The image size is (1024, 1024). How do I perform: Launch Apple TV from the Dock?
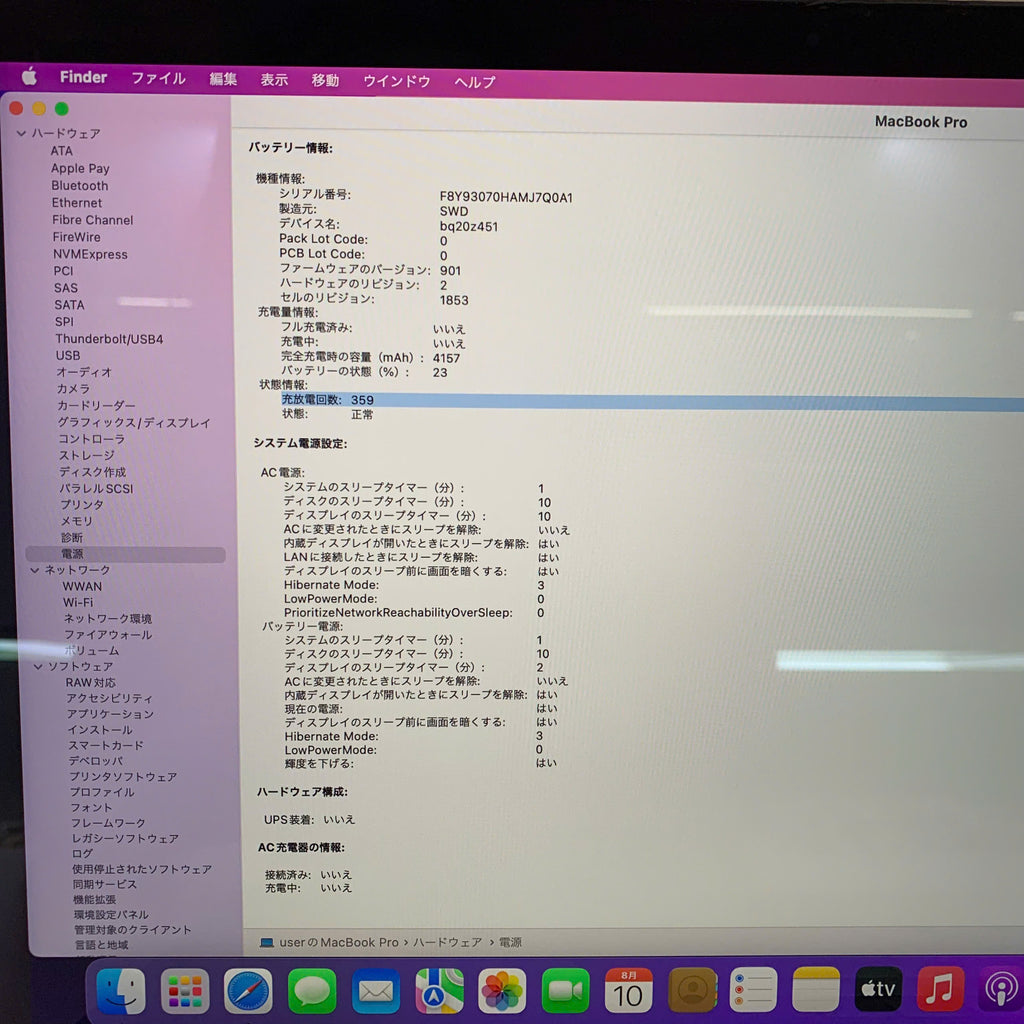pos(878,989)
